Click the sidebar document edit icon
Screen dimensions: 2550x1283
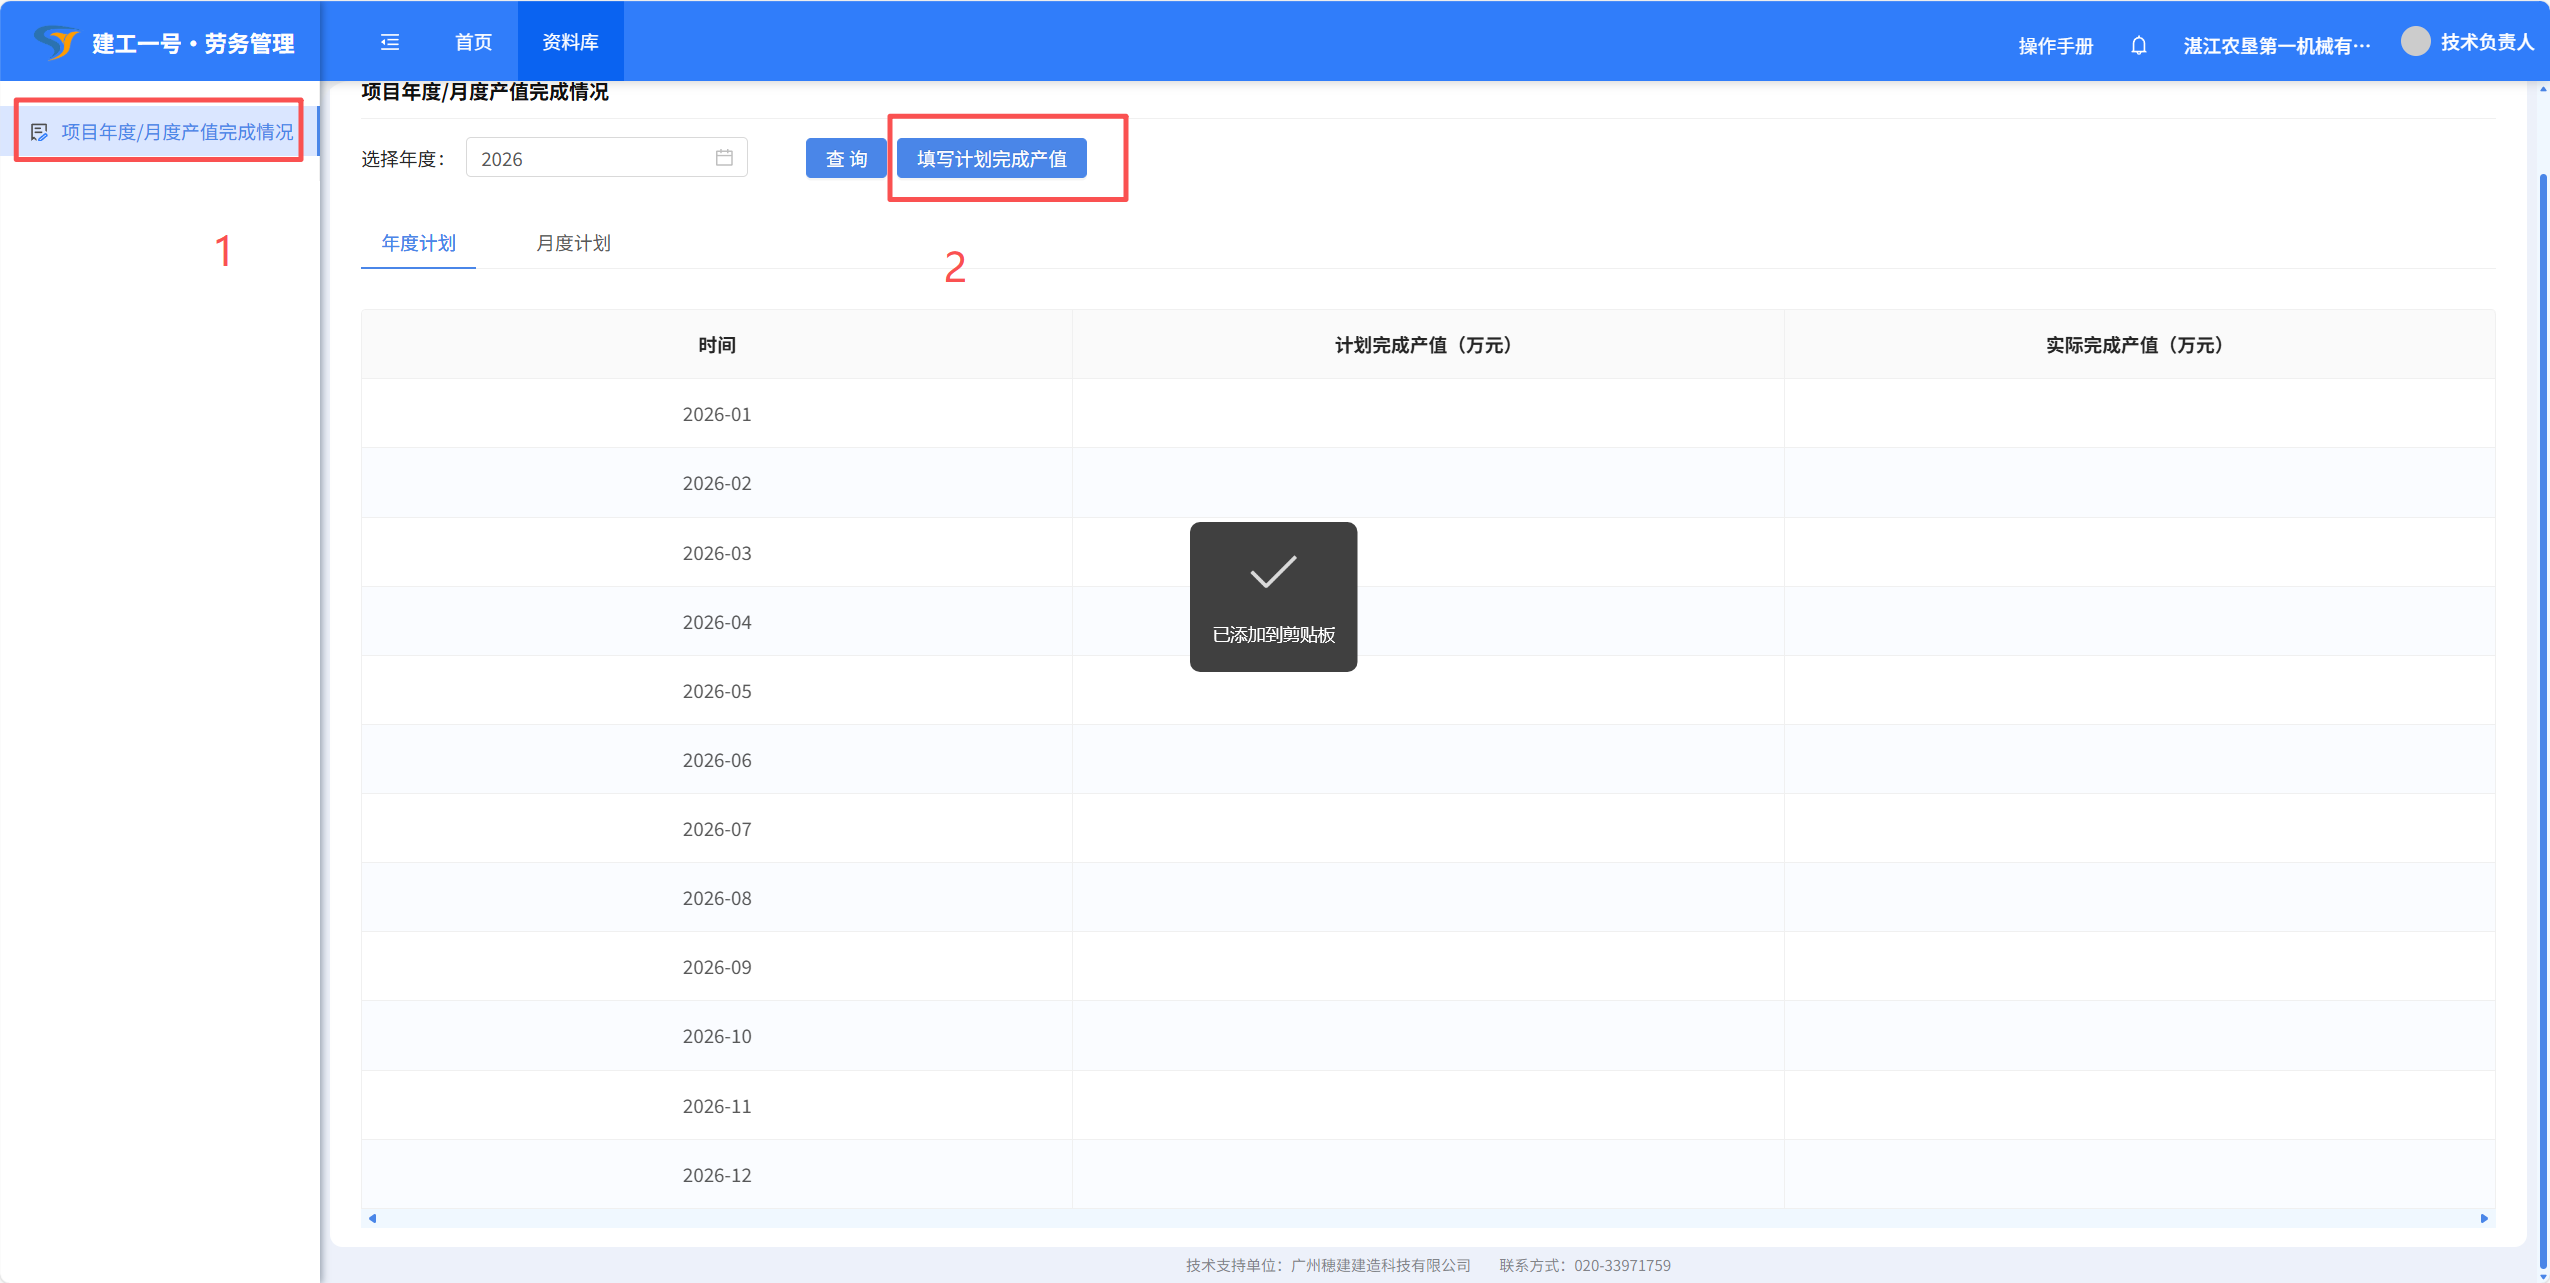(x=39, y=132)
